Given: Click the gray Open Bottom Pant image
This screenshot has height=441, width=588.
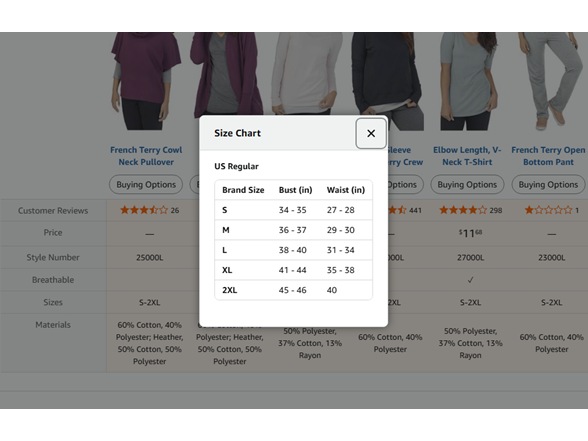Looking at the screenshot, I should (549, 81).
